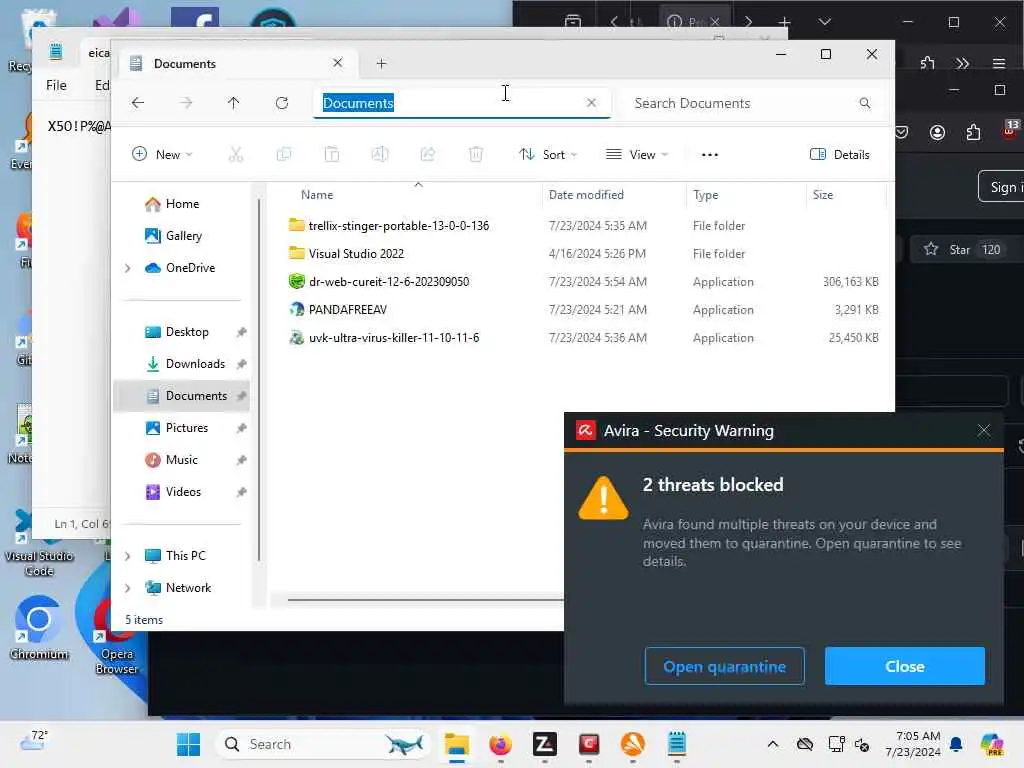Open the New item dropdown
Viewport: 1024px width, 768px height.
tap(162, 155)
